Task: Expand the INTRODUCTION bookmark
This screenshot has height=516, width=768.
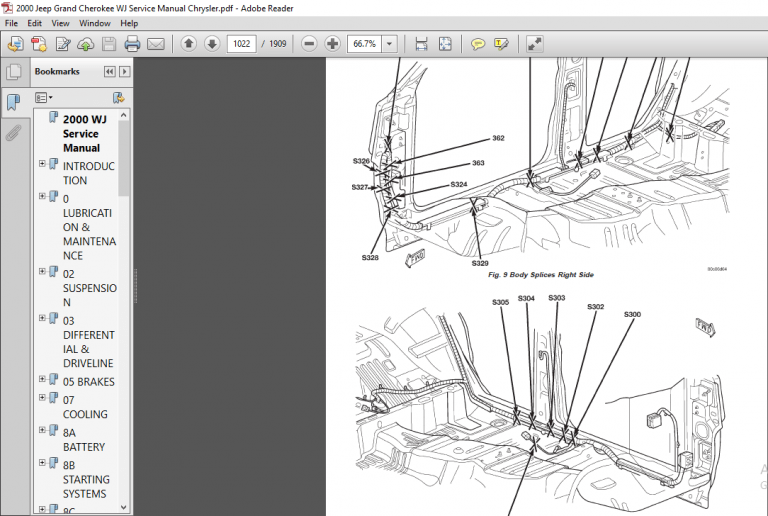Action: click(43, 164)
